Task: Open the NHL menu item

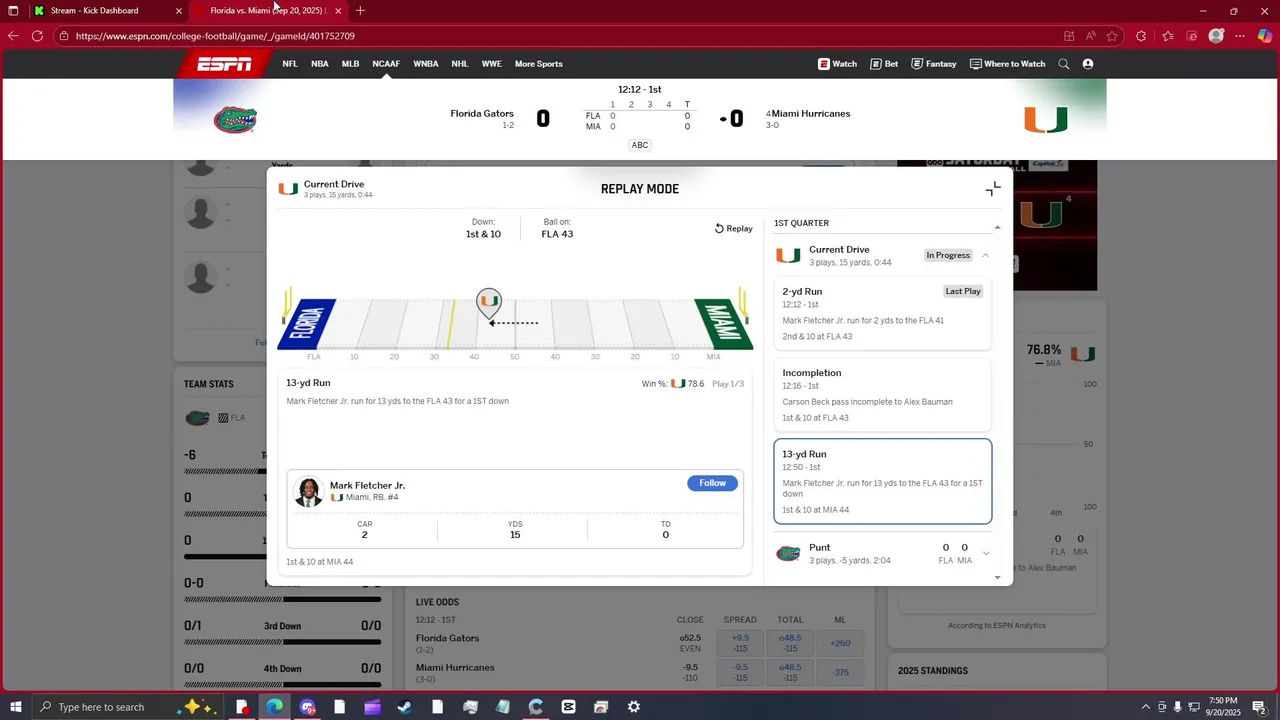Action: pyautogui.click(x=460, y=64)
